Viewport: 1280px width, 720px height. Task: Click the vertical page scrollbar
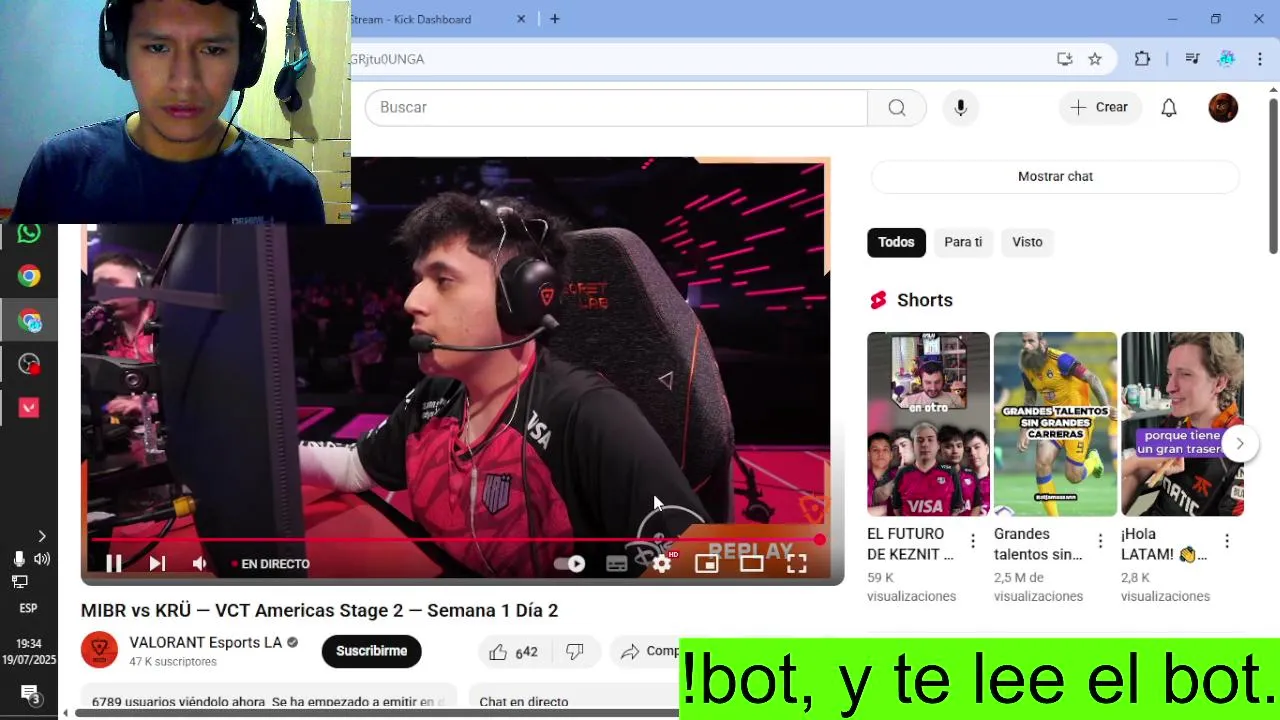(x=1273, y=175)
